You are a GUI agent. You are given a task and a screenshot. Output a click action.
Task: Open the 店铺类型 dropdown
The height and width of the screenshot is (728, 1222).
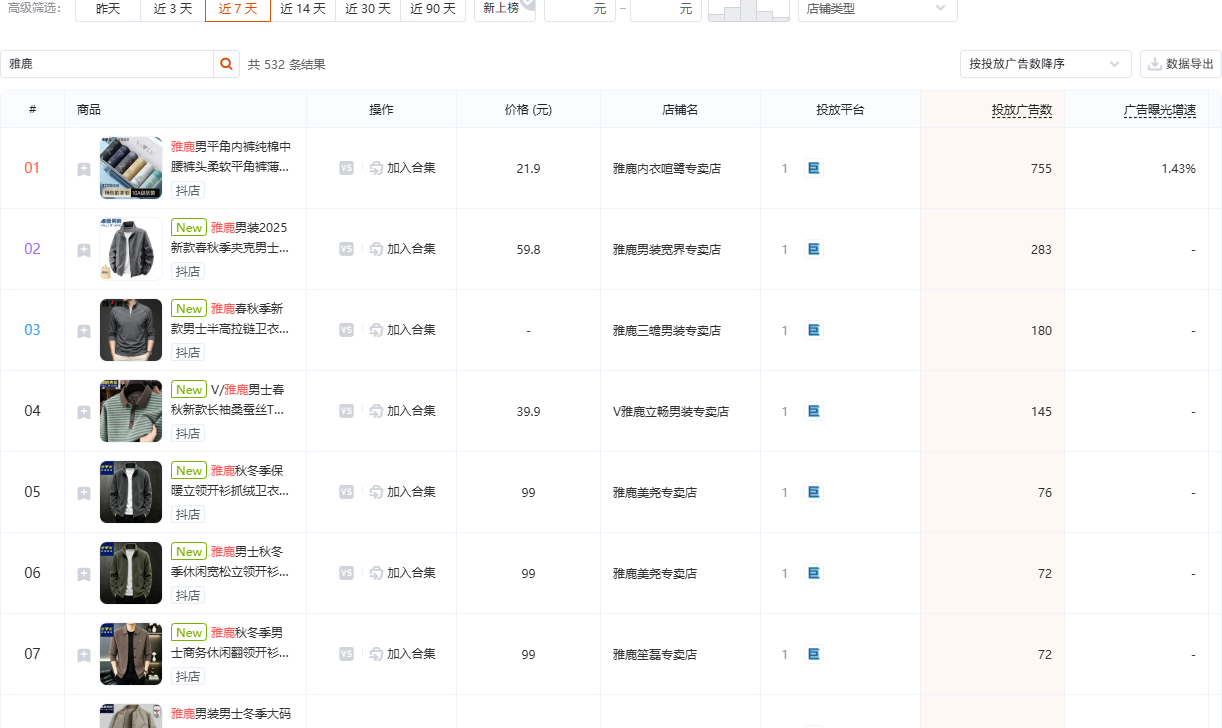[x=877, y=9]
